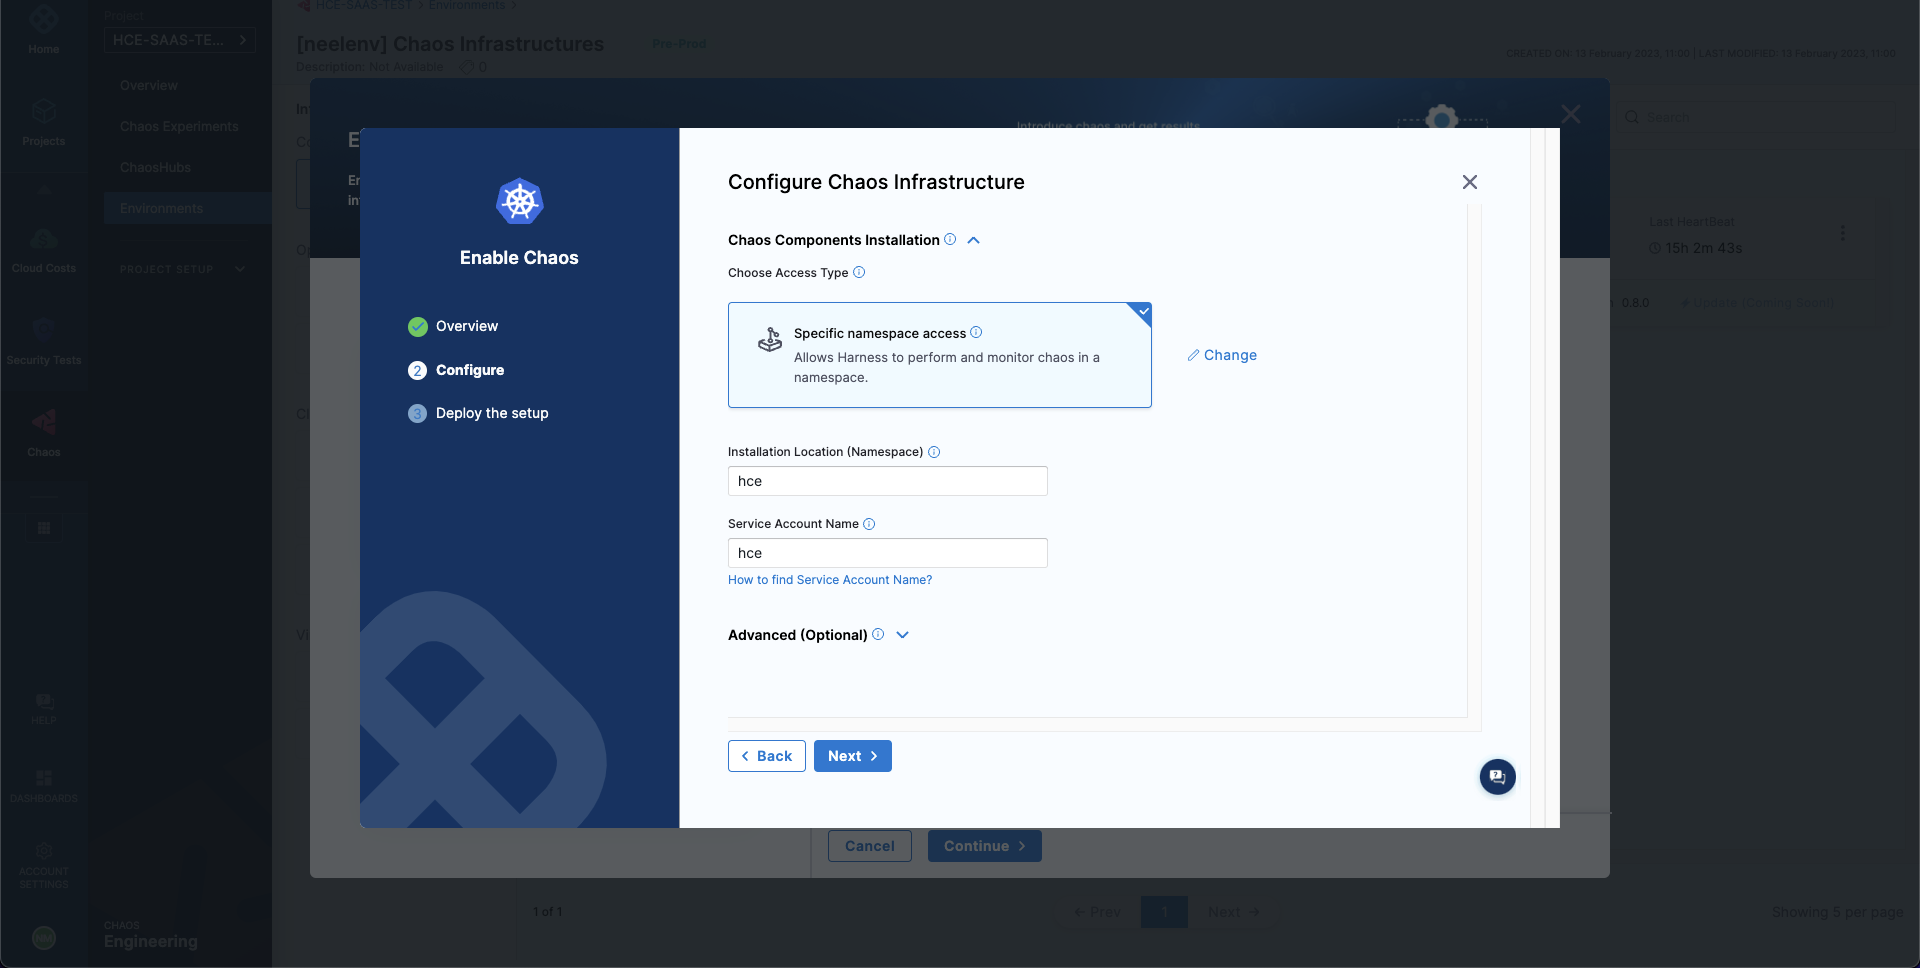Viewport: 1920px width, 968px height.
Task: Open info tooltip for Service Account Name
Action: click(x=869, y=524)
